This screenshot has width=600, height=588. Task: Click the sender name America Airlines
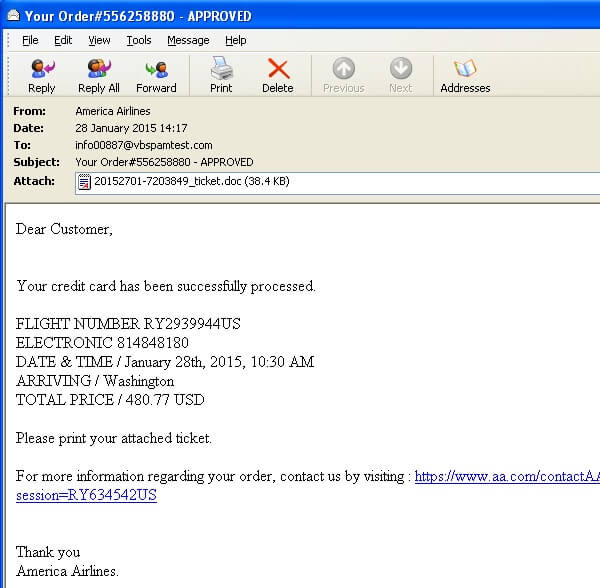tap(113, 111)
